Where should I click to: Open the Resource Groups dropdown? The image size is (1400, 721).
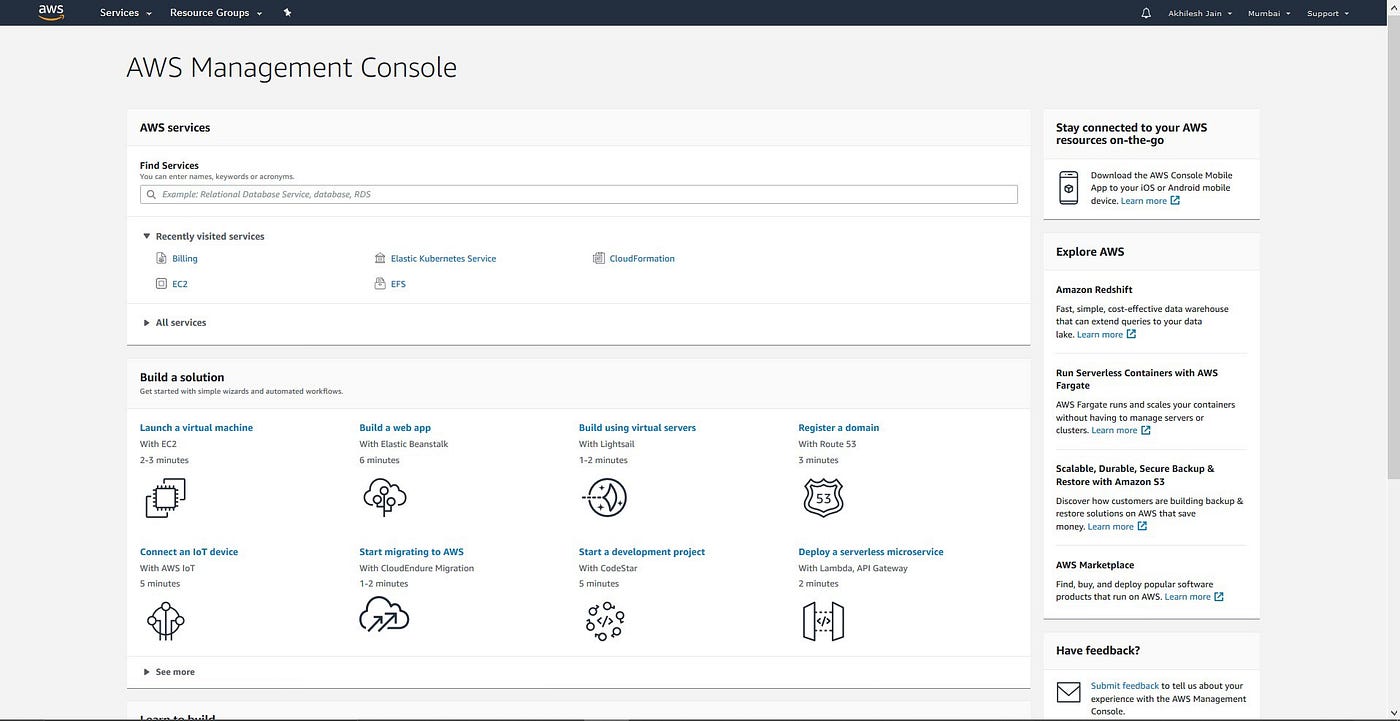pyautogui.click(x=216, y=13)
